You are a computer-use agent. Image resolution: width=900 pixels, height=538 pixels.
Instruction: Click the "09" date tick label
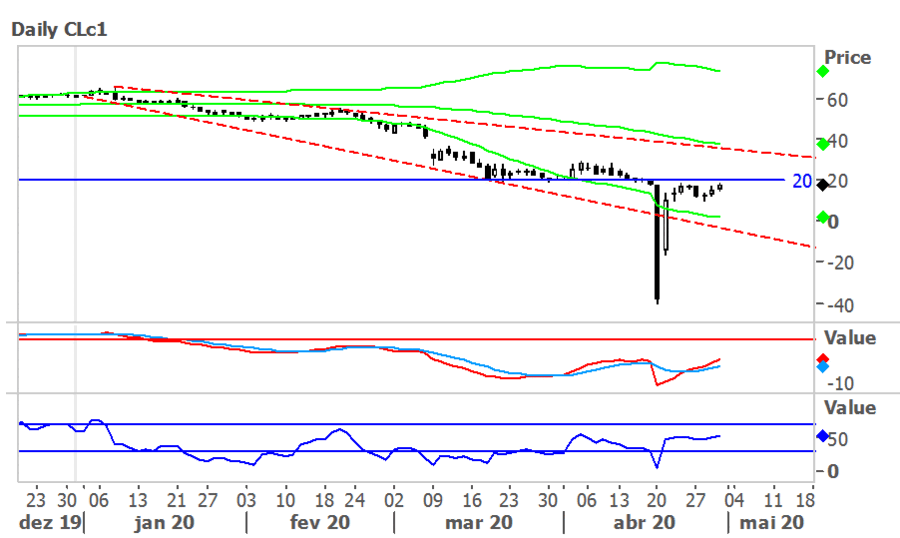coord(433,500)
